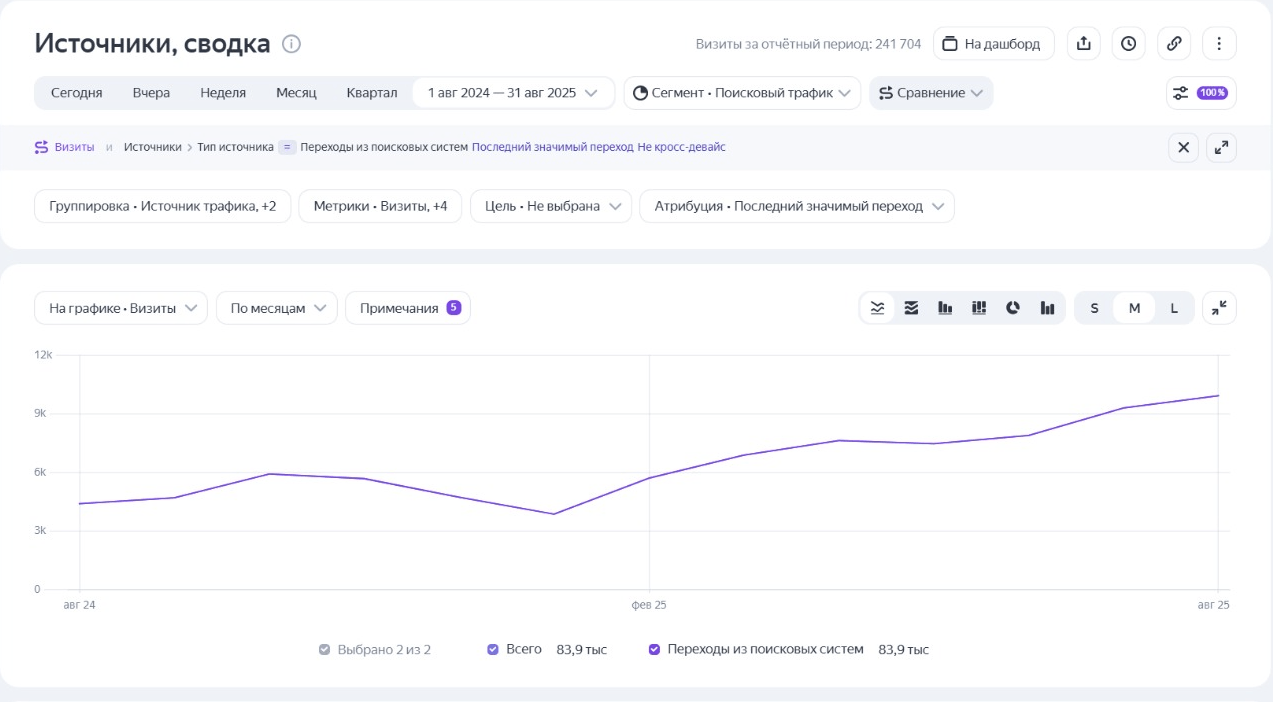Select the 'Неделя' period tab
This screenshot has height=702, width=1273.
pyautogui.click(x=223, y=93)
